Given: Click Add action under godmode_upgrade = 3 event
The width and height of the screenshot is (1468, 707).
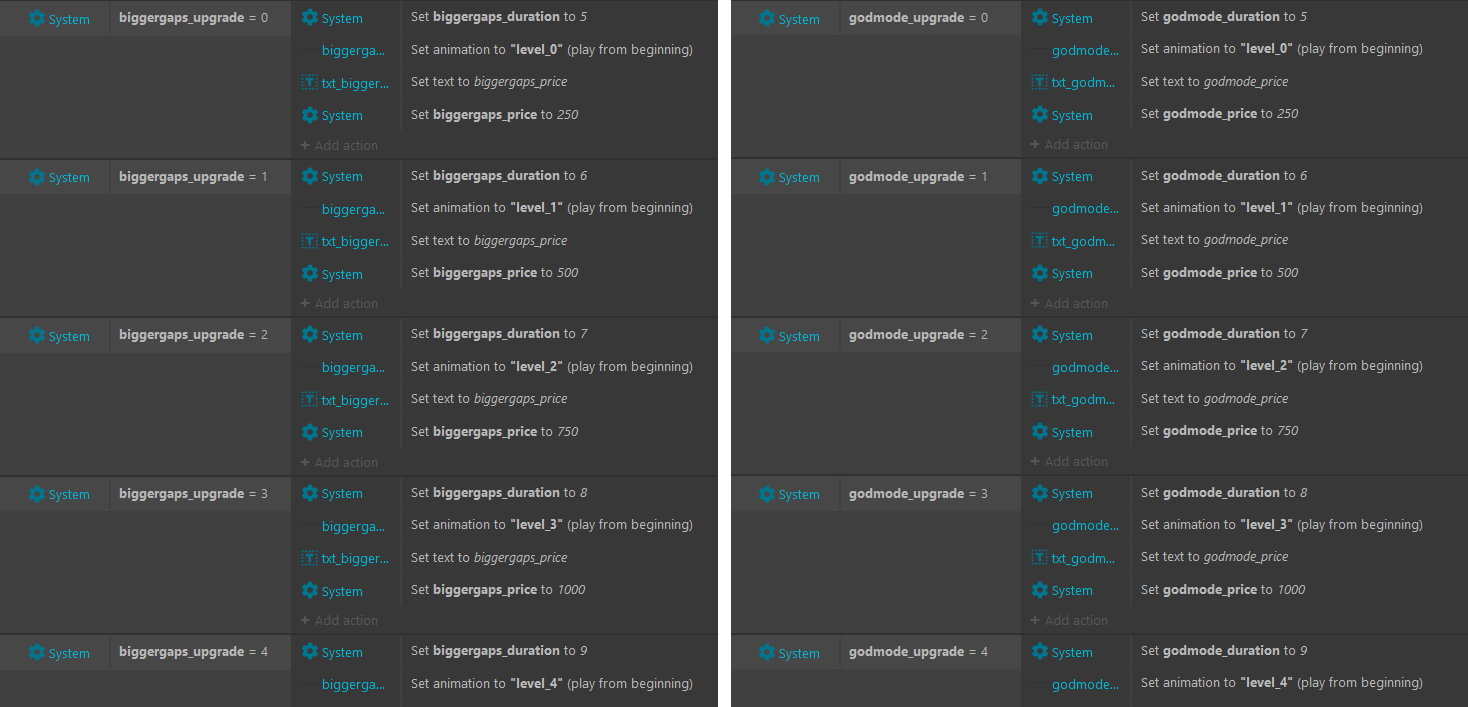Looking at the screenshot, I should coord(1069,621).
